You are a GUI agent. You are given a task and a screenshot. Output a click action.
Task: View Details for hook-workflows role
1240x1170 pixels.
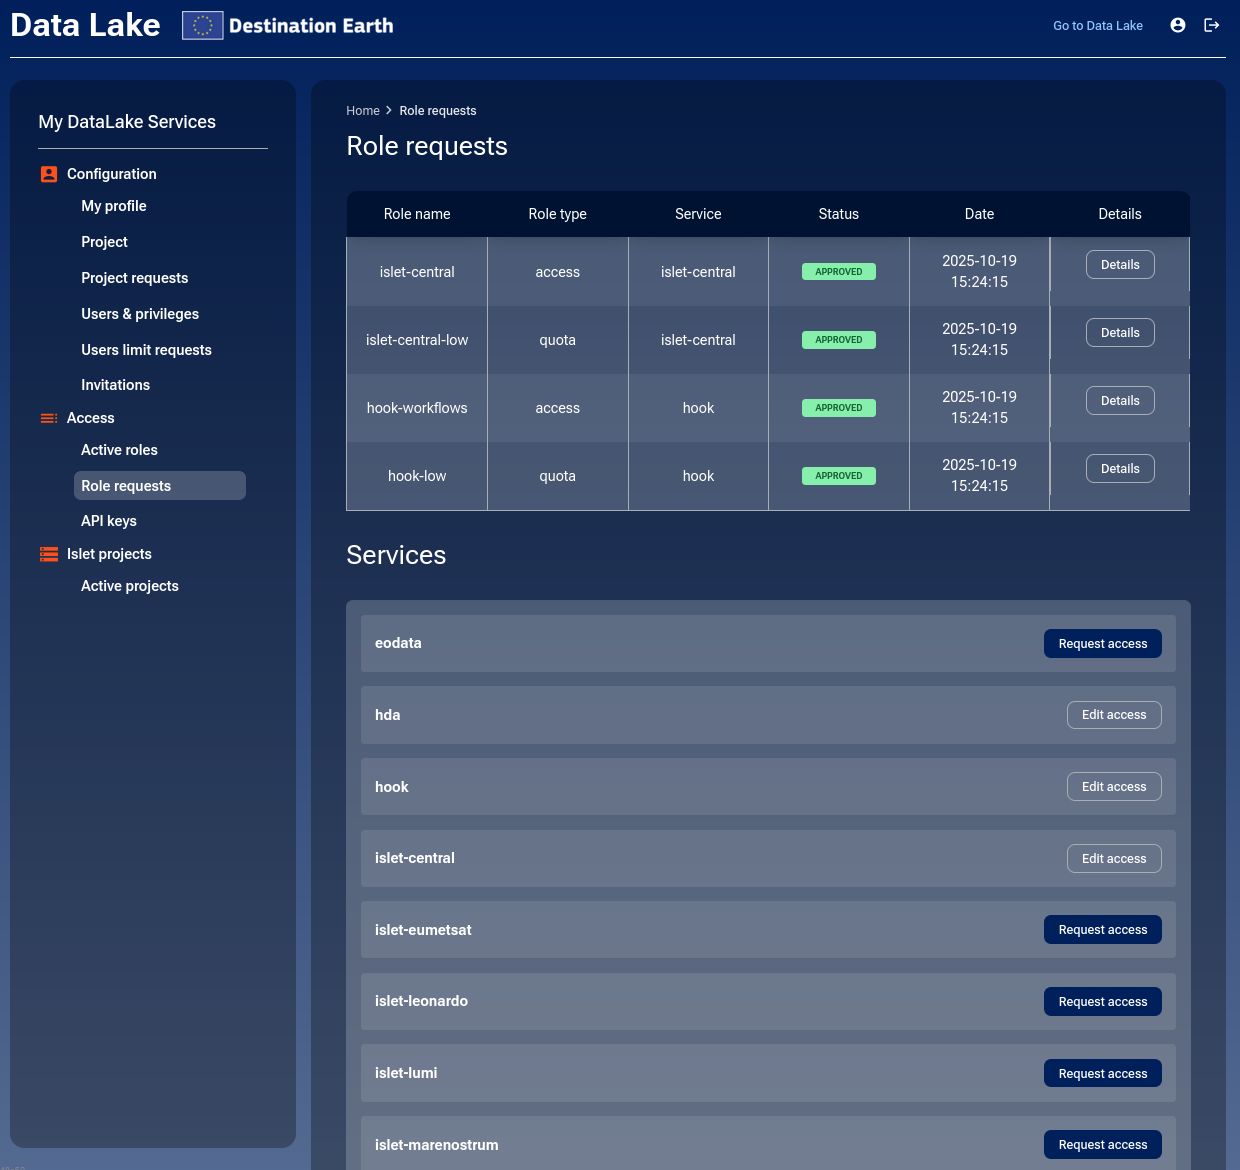[x=1120, y=401]
